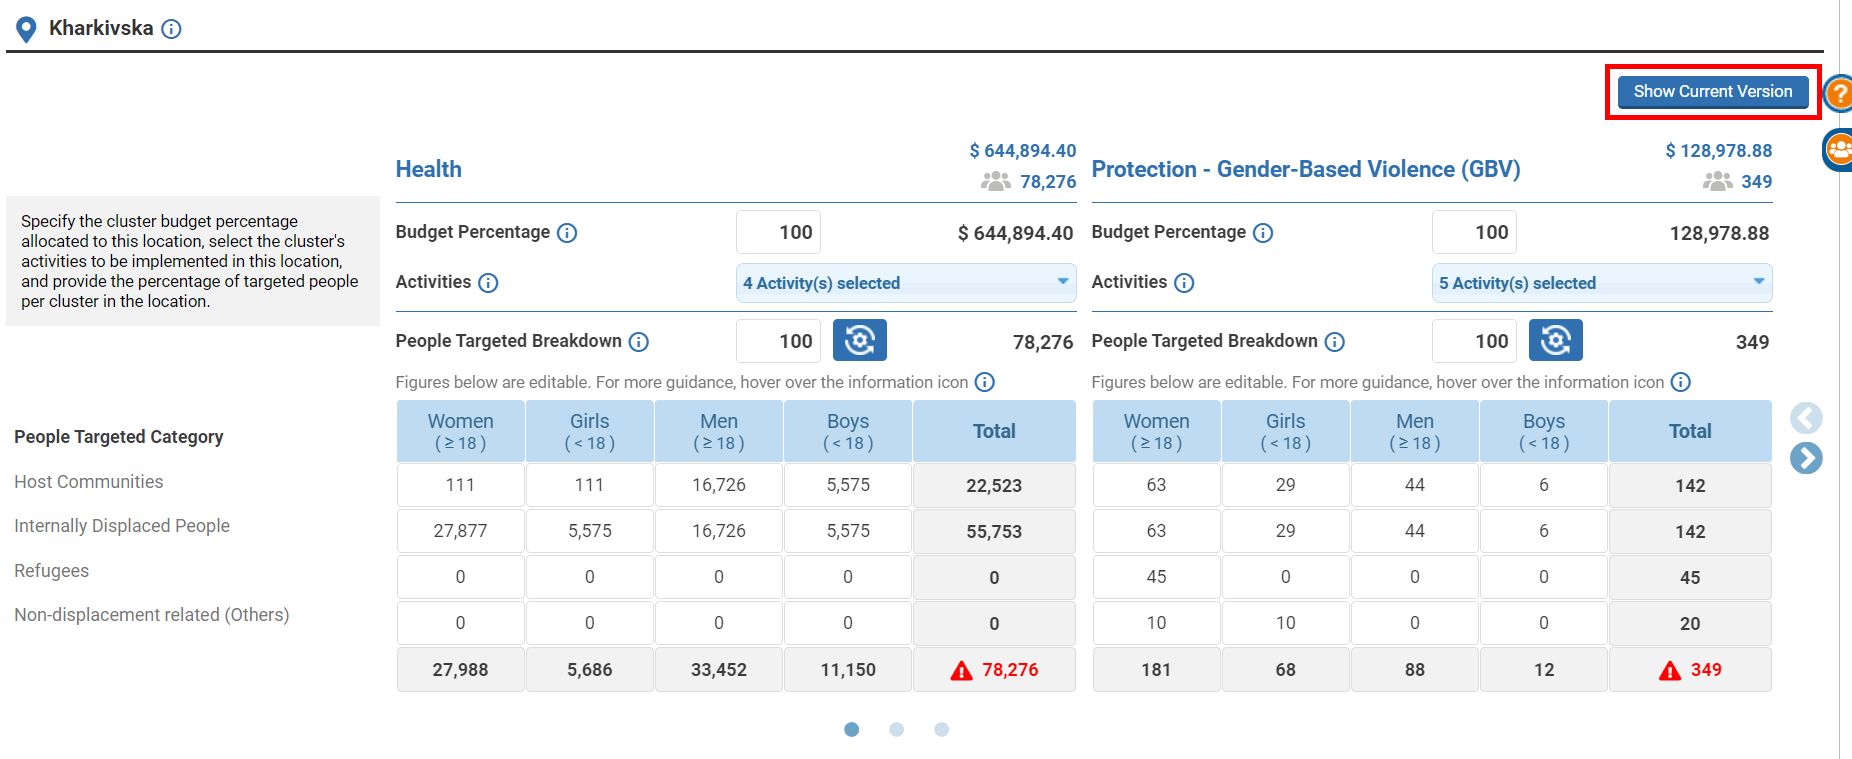
Task: Edit GBV People Targeted percentage field
Action: [x=1474, y=341]
